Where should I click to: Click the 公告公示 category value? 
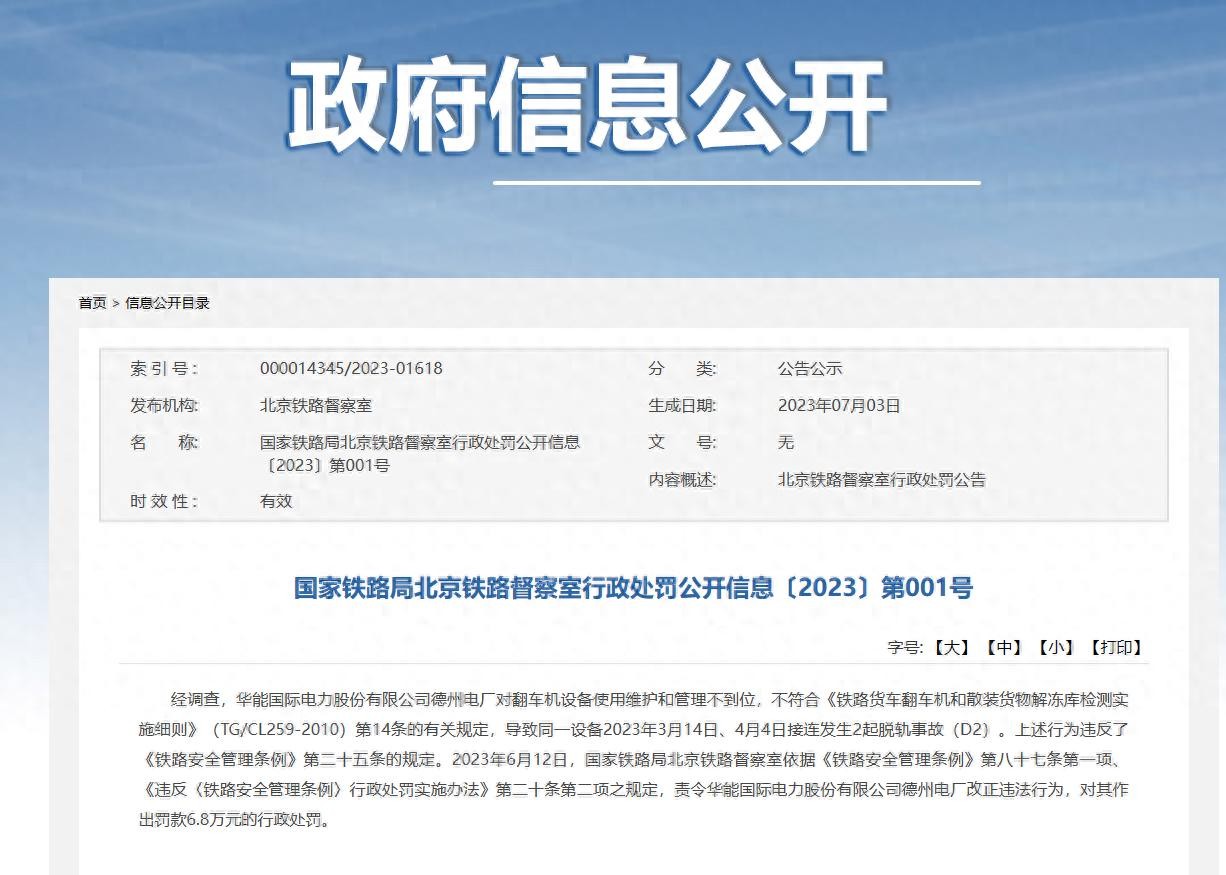pyautogui.click(x=810, y=368)
